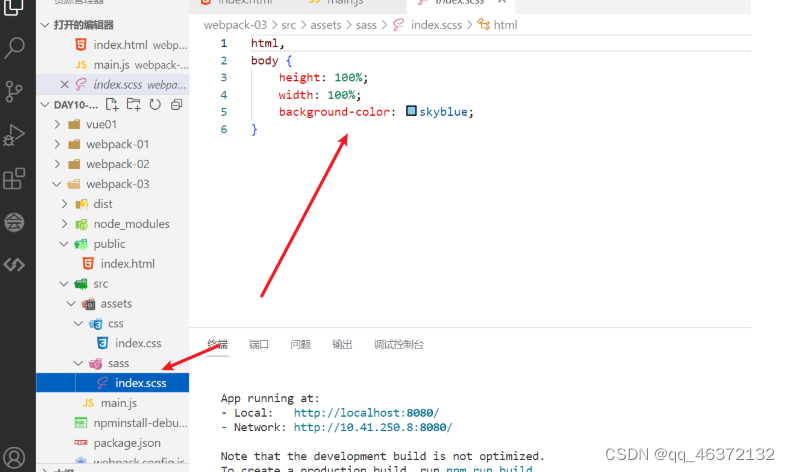Click the New File icon in explorer
This screenshot has width=790, height=472.
[x=112, y=105]
